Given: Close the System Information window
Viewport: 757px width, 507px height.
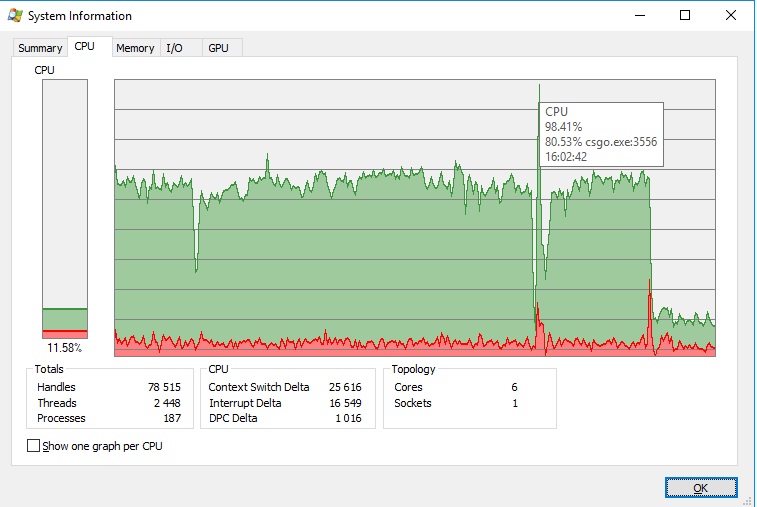Looking at the screenshot, I should (x=731, y=15).
